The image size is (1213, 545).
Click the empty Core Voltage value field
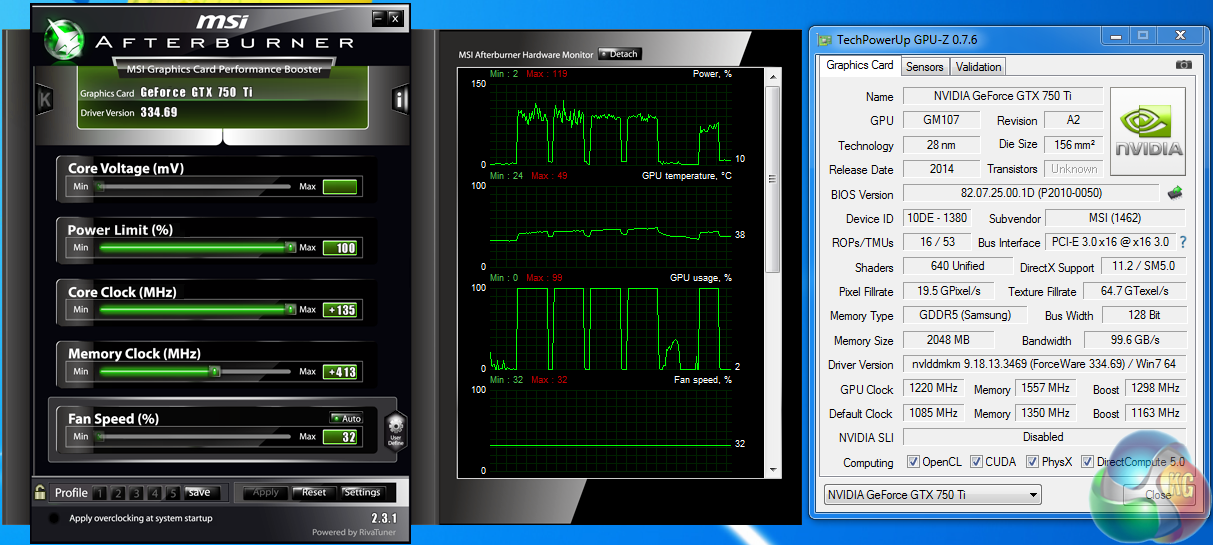click(x=340, y=187)
